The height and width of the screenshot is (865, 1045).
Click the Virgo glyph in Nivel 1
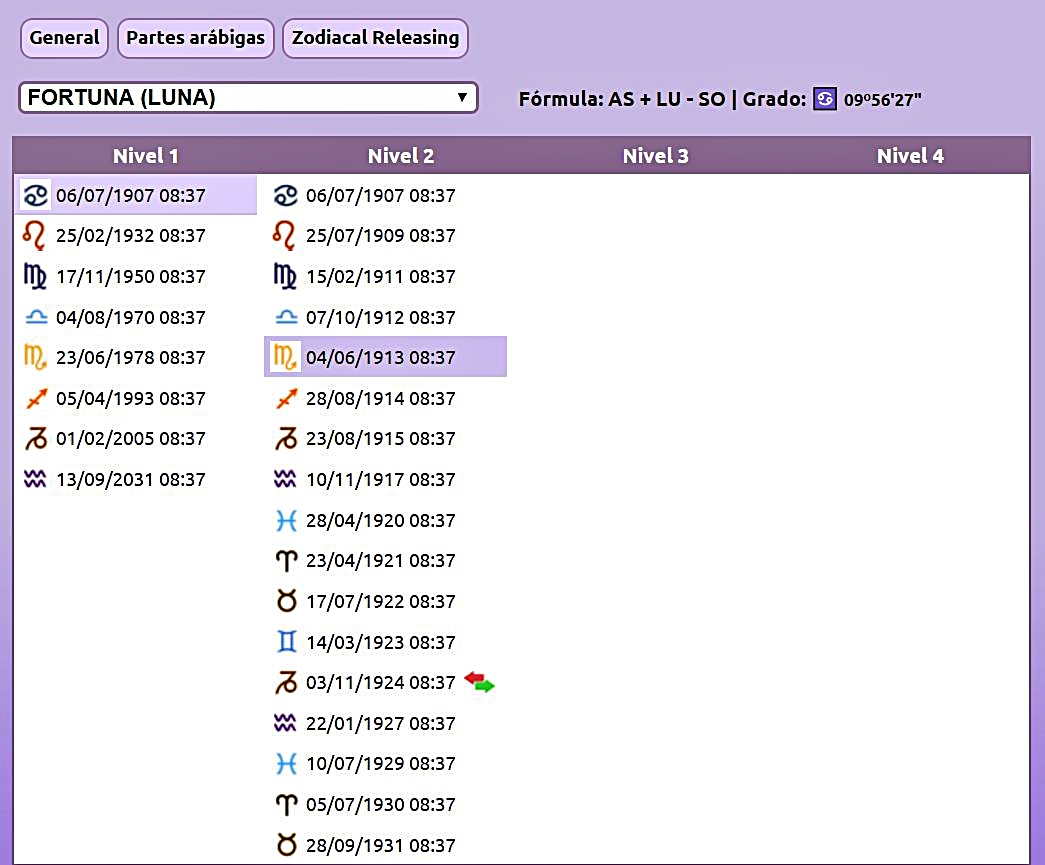click(x=35, y=277)
